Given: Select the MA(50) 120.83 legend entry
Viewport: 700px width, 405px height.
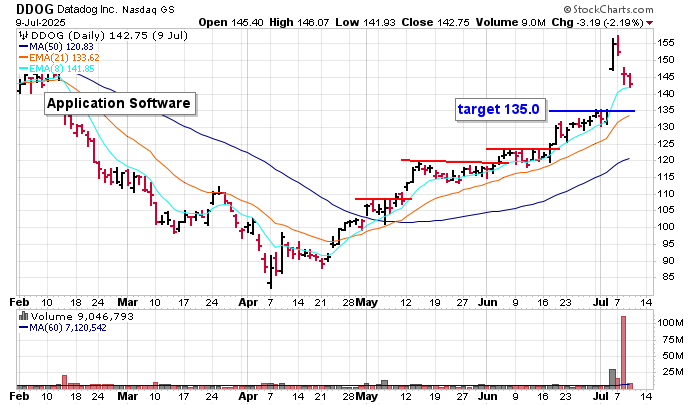Looking at the screenshot, I should pos(56,47).
